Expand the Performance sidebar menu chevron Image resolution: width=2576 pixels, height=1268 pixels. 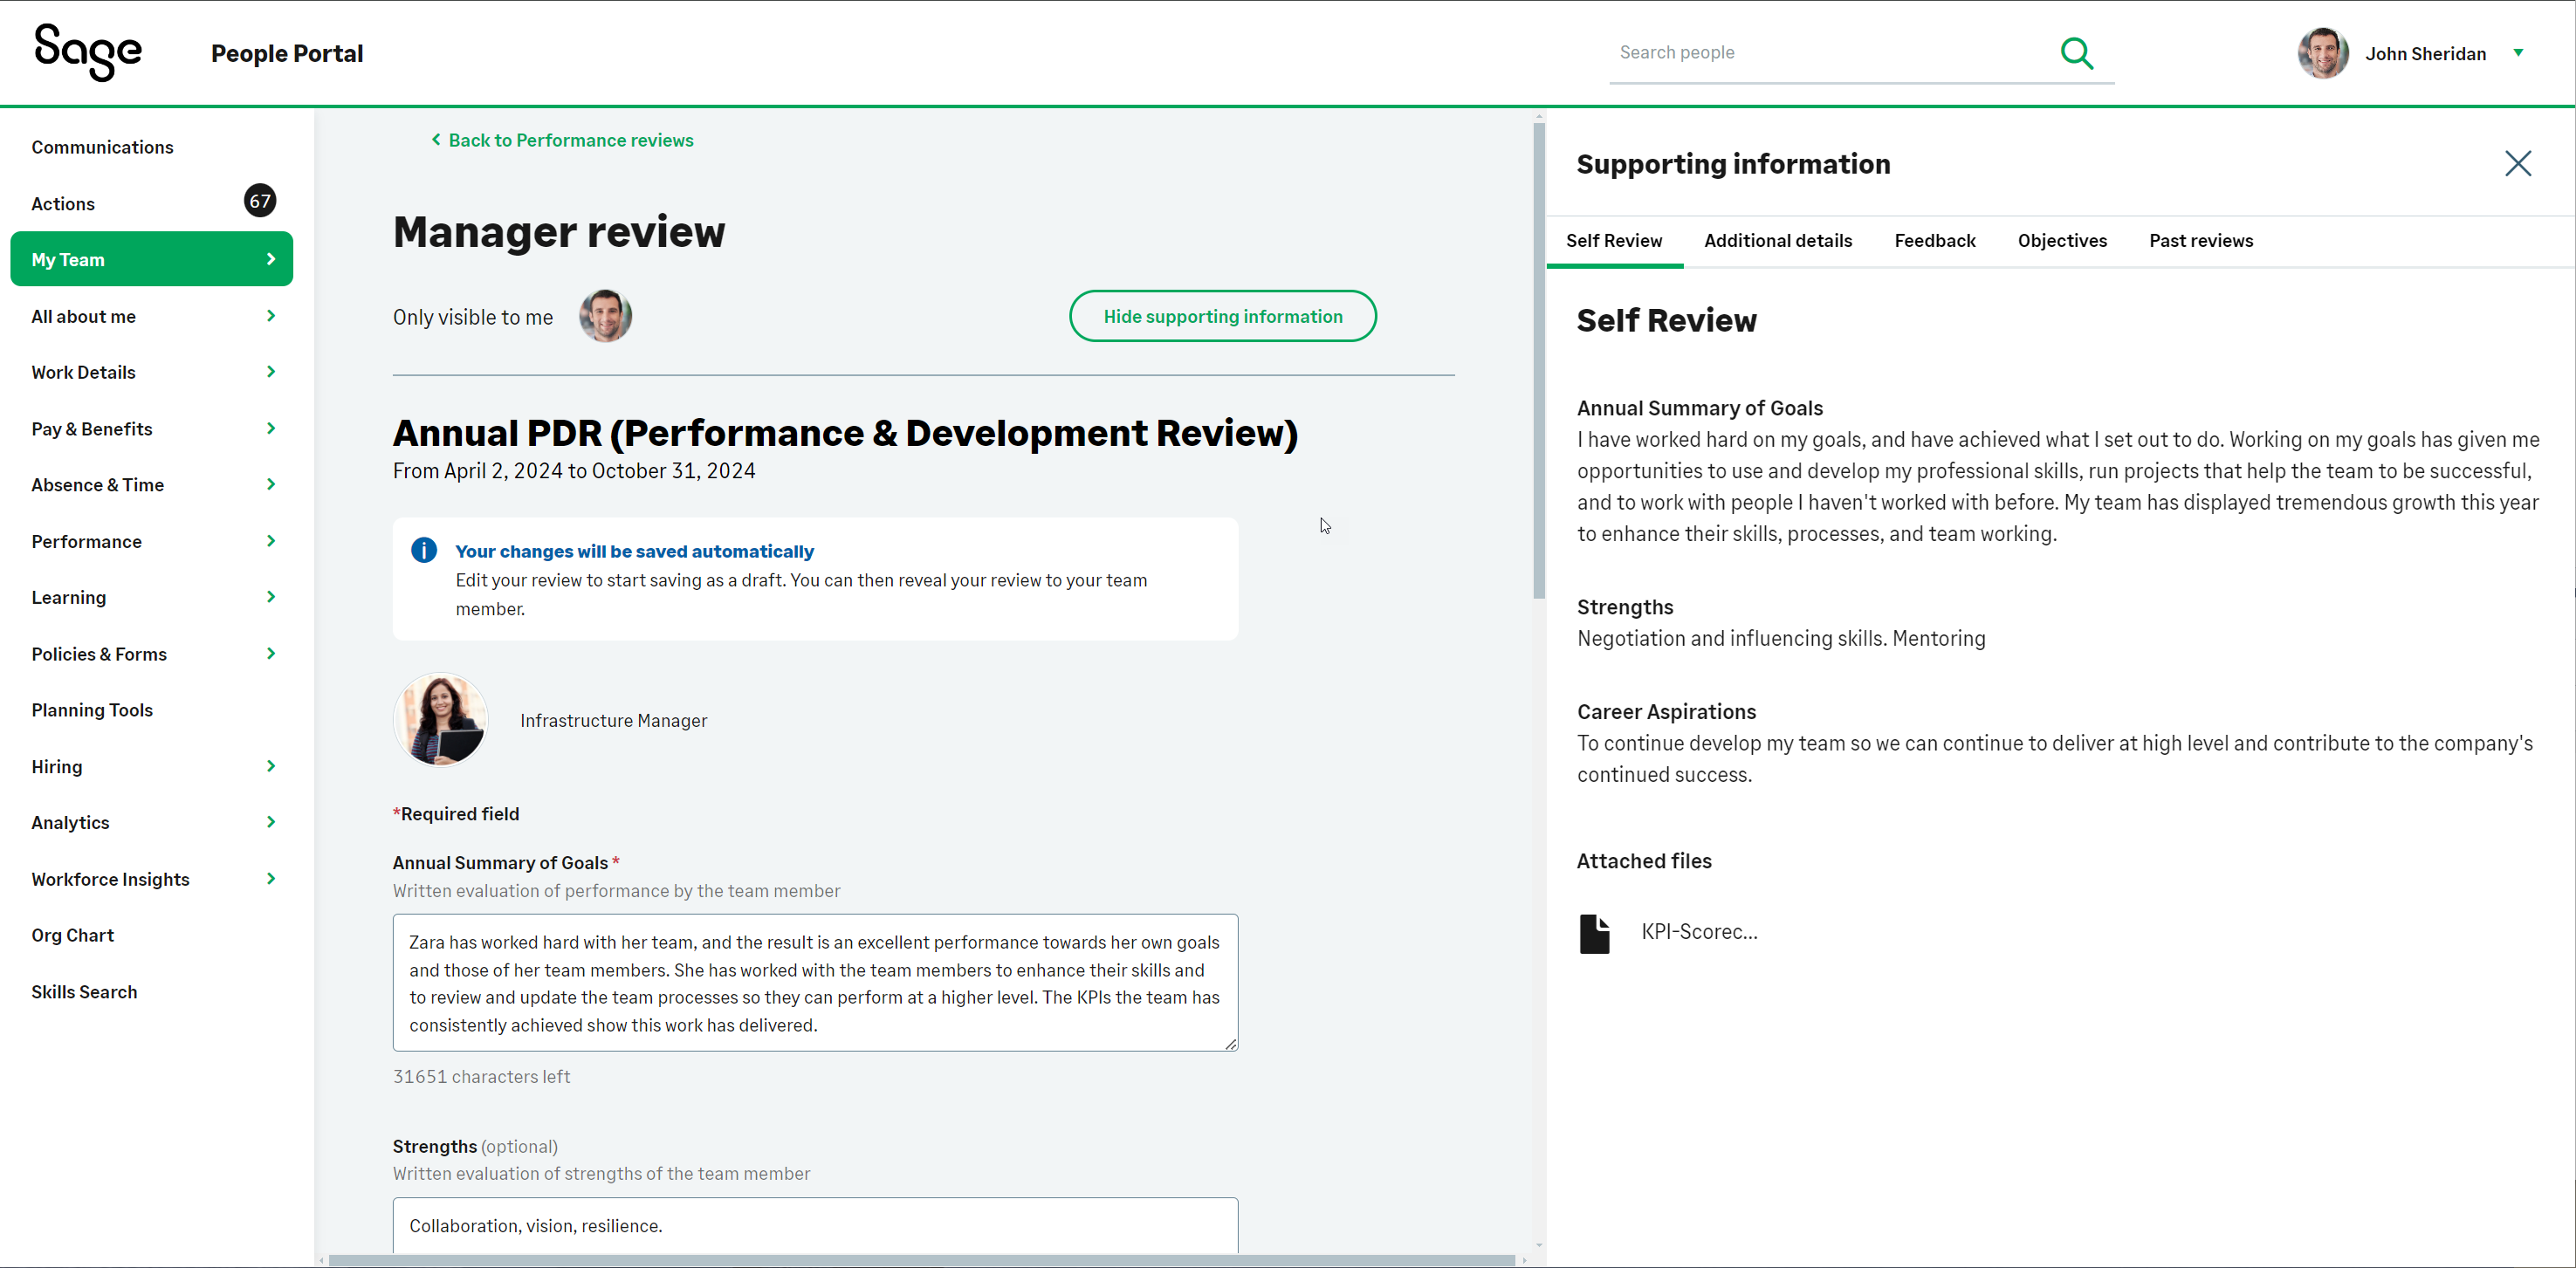click(x=271, y=541)
